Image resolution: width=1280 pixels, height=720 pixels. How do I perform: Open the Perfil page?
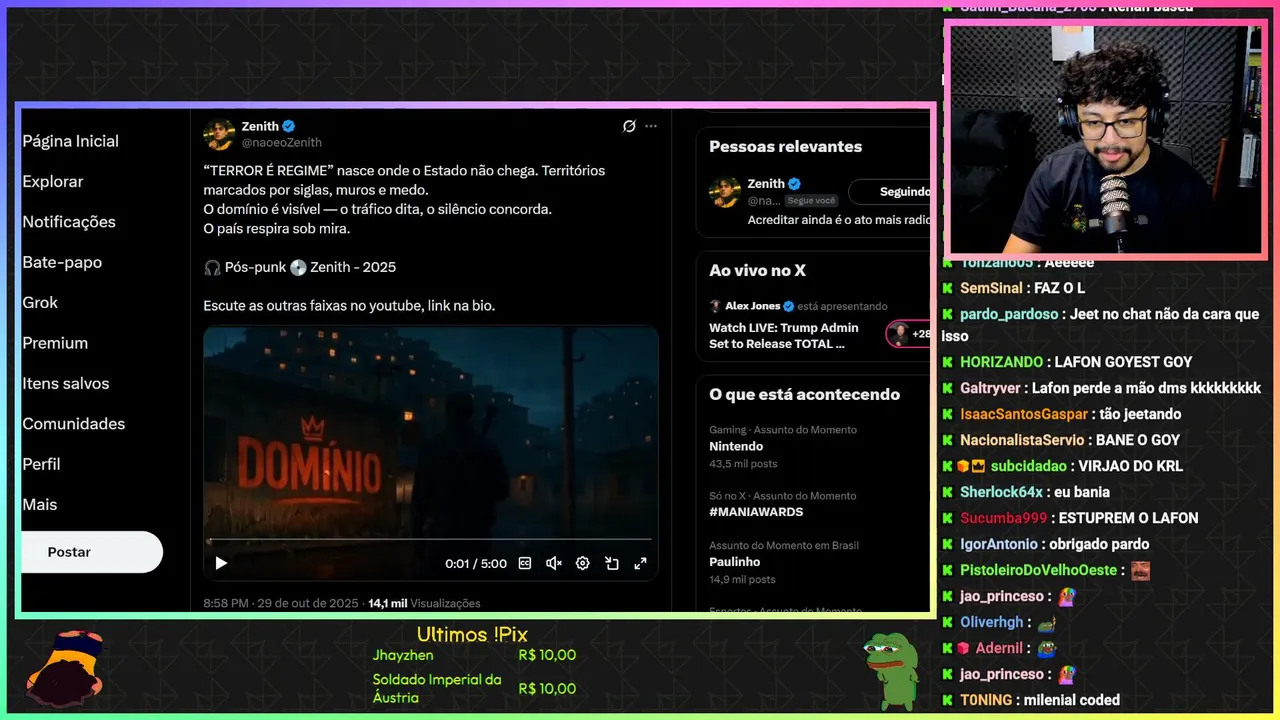coord(41,464)
